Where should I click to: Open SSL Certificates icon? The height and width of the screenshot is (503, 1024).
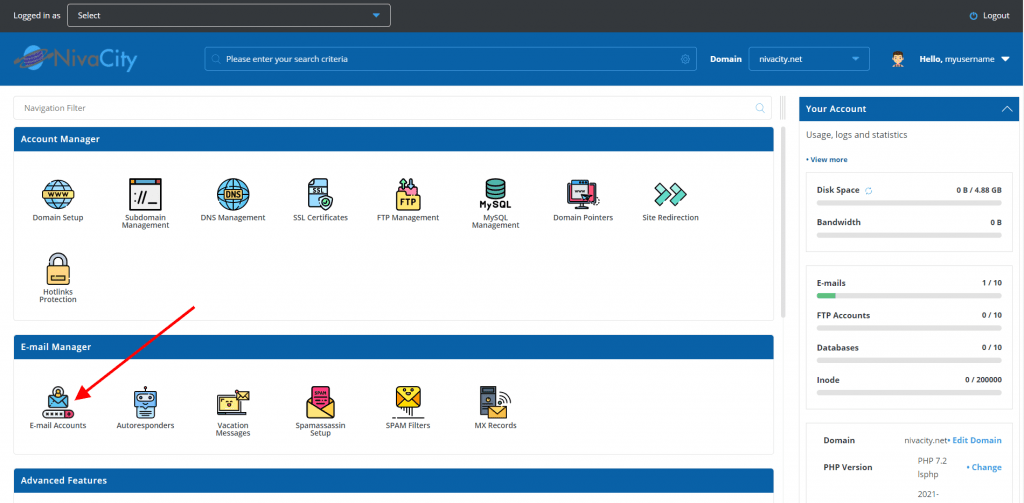(x=321, y=194)
